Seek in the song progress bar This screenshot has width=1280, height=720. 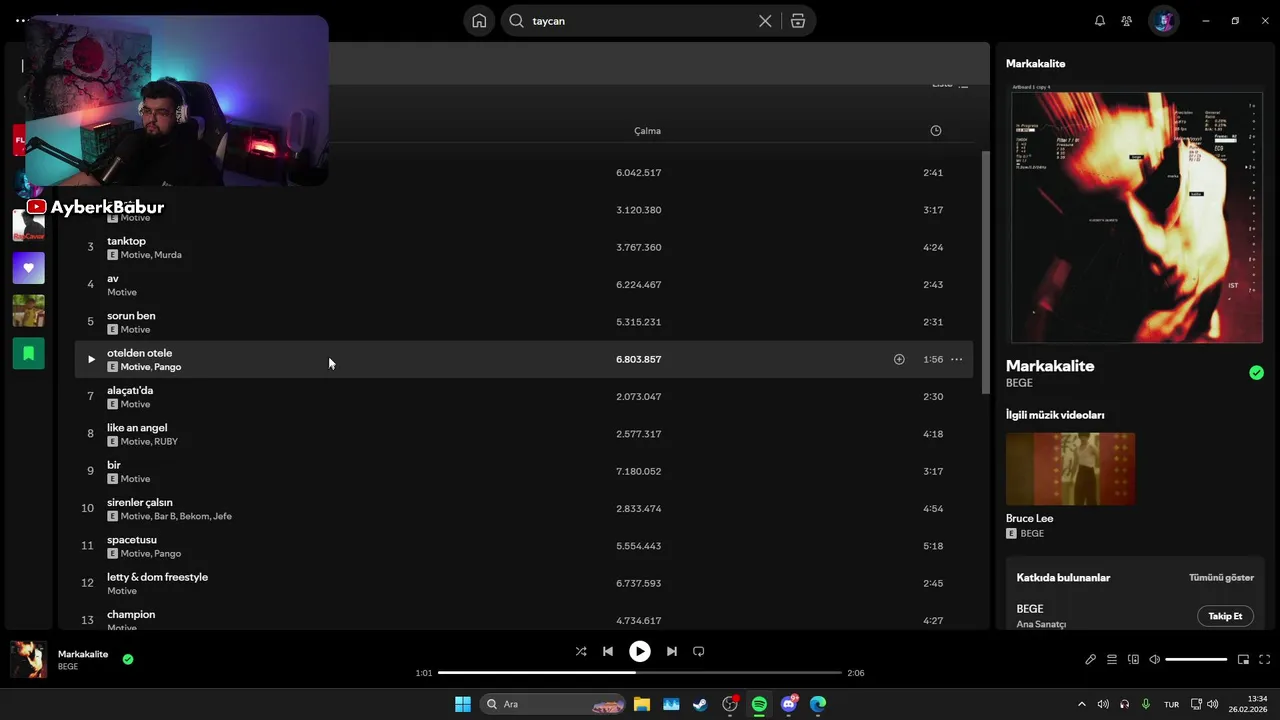pyautogui.click(x=640, y=673)
